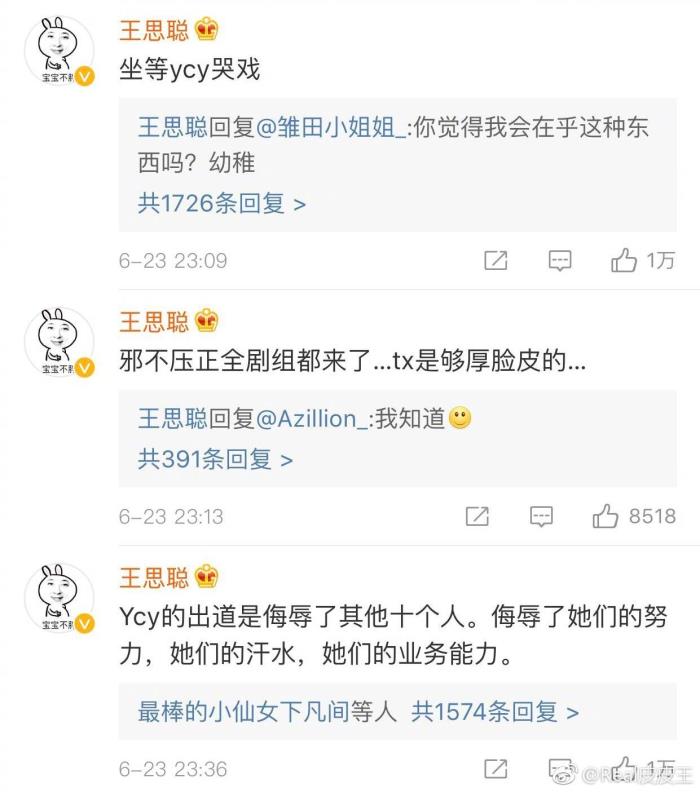Open reply icon on the 23:36 comment

[560, 769]
